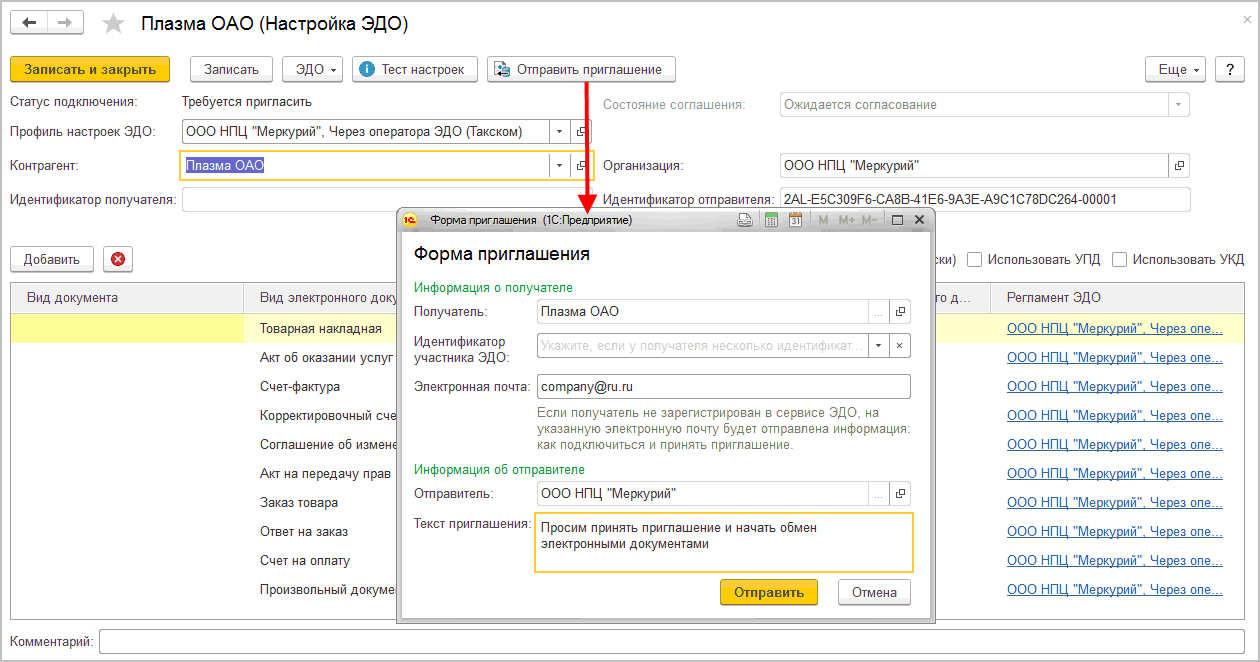Click Отмена in the invitation dialog
1260x662 pixels.
[x=874, y=592]
